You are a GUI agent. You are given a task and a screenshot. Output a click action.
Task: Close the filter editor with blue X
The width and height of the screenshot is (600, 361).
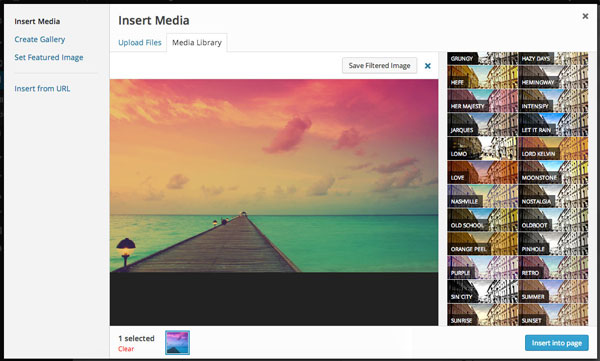point(428,66)
